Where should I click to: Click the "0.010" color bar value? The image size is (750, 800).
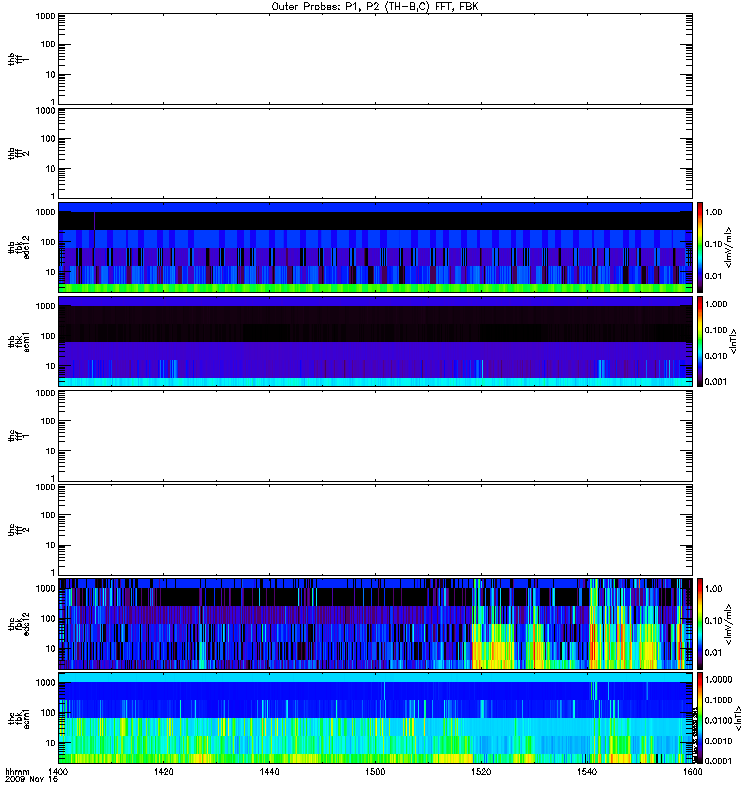coord(716,356)
